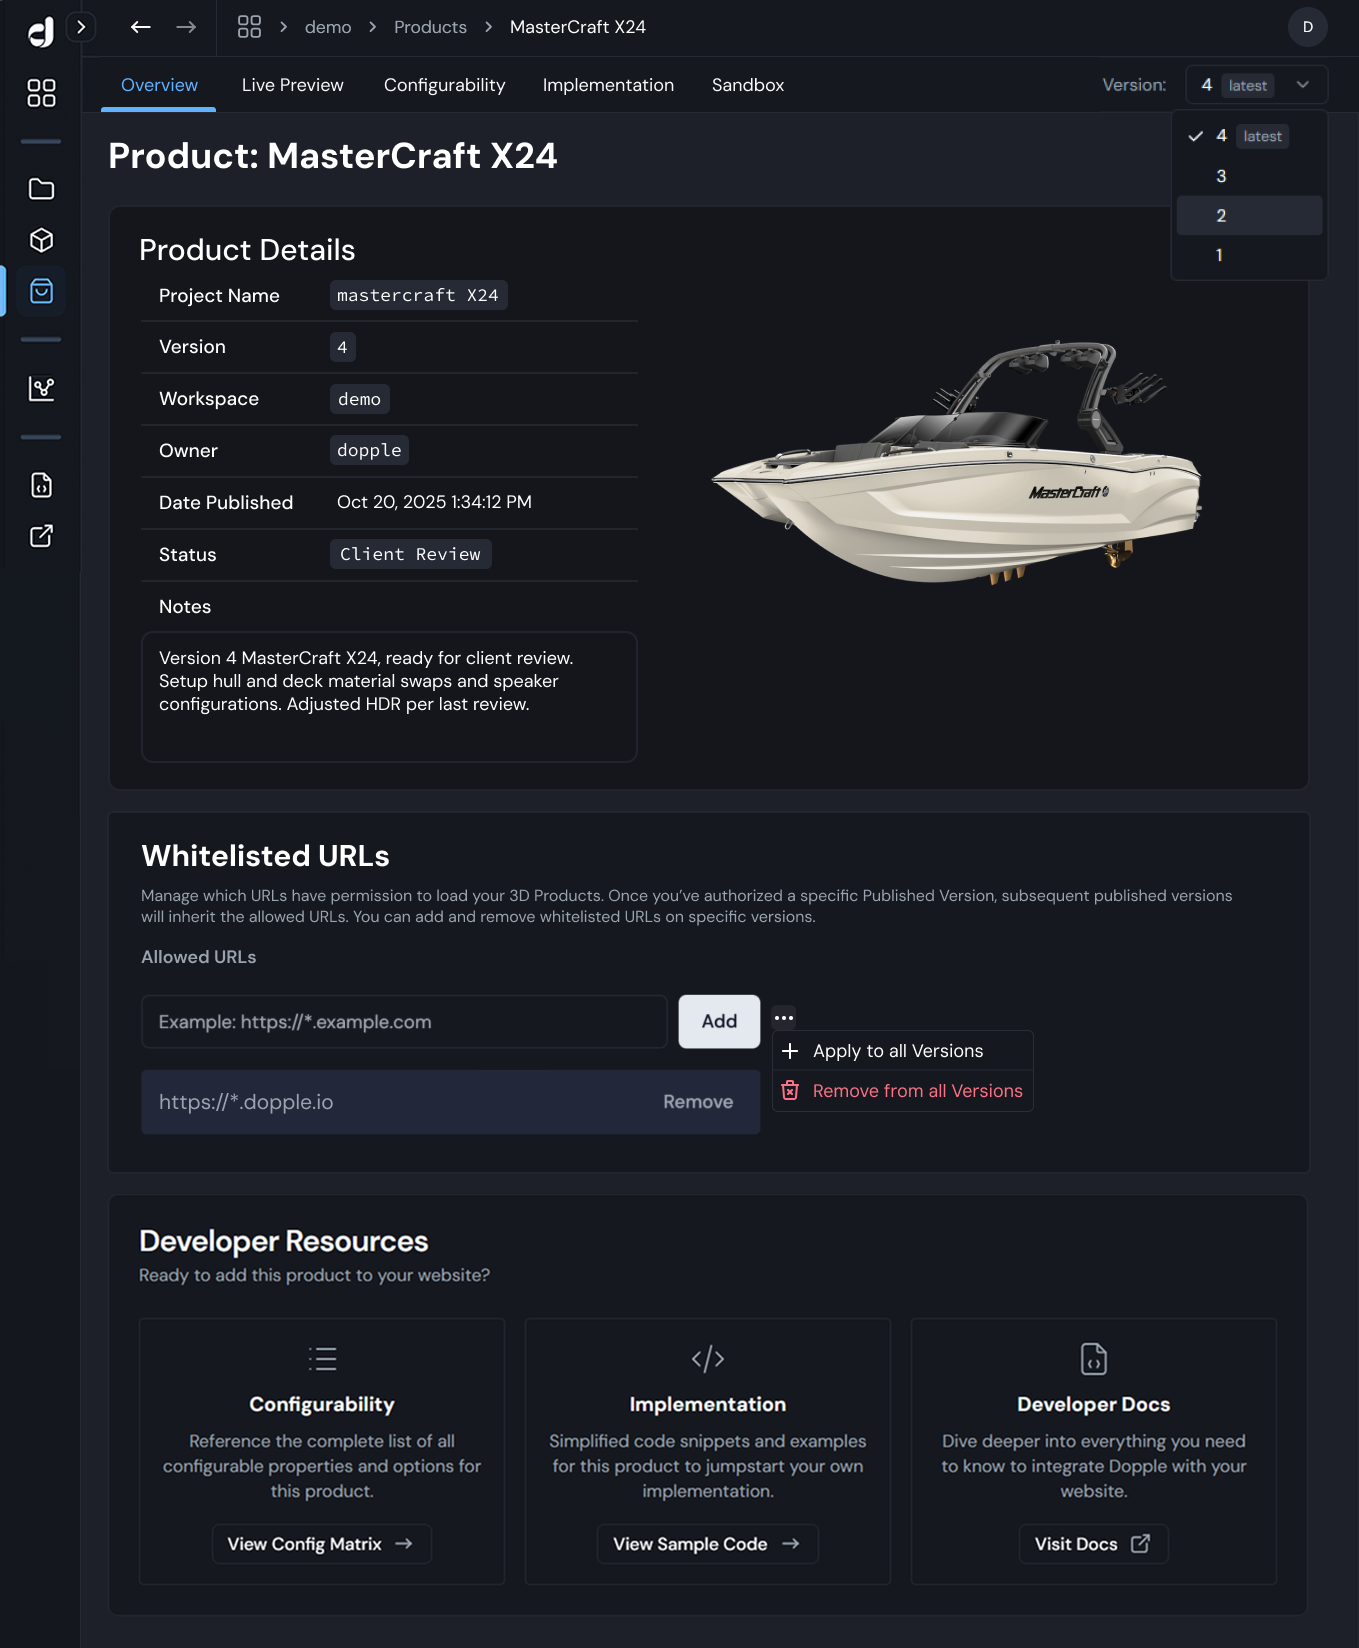Image resolution: width=1359 pixels, height=1648 pixels.
Task: Click the code document sidebar icon
Action: click(41, 485)
